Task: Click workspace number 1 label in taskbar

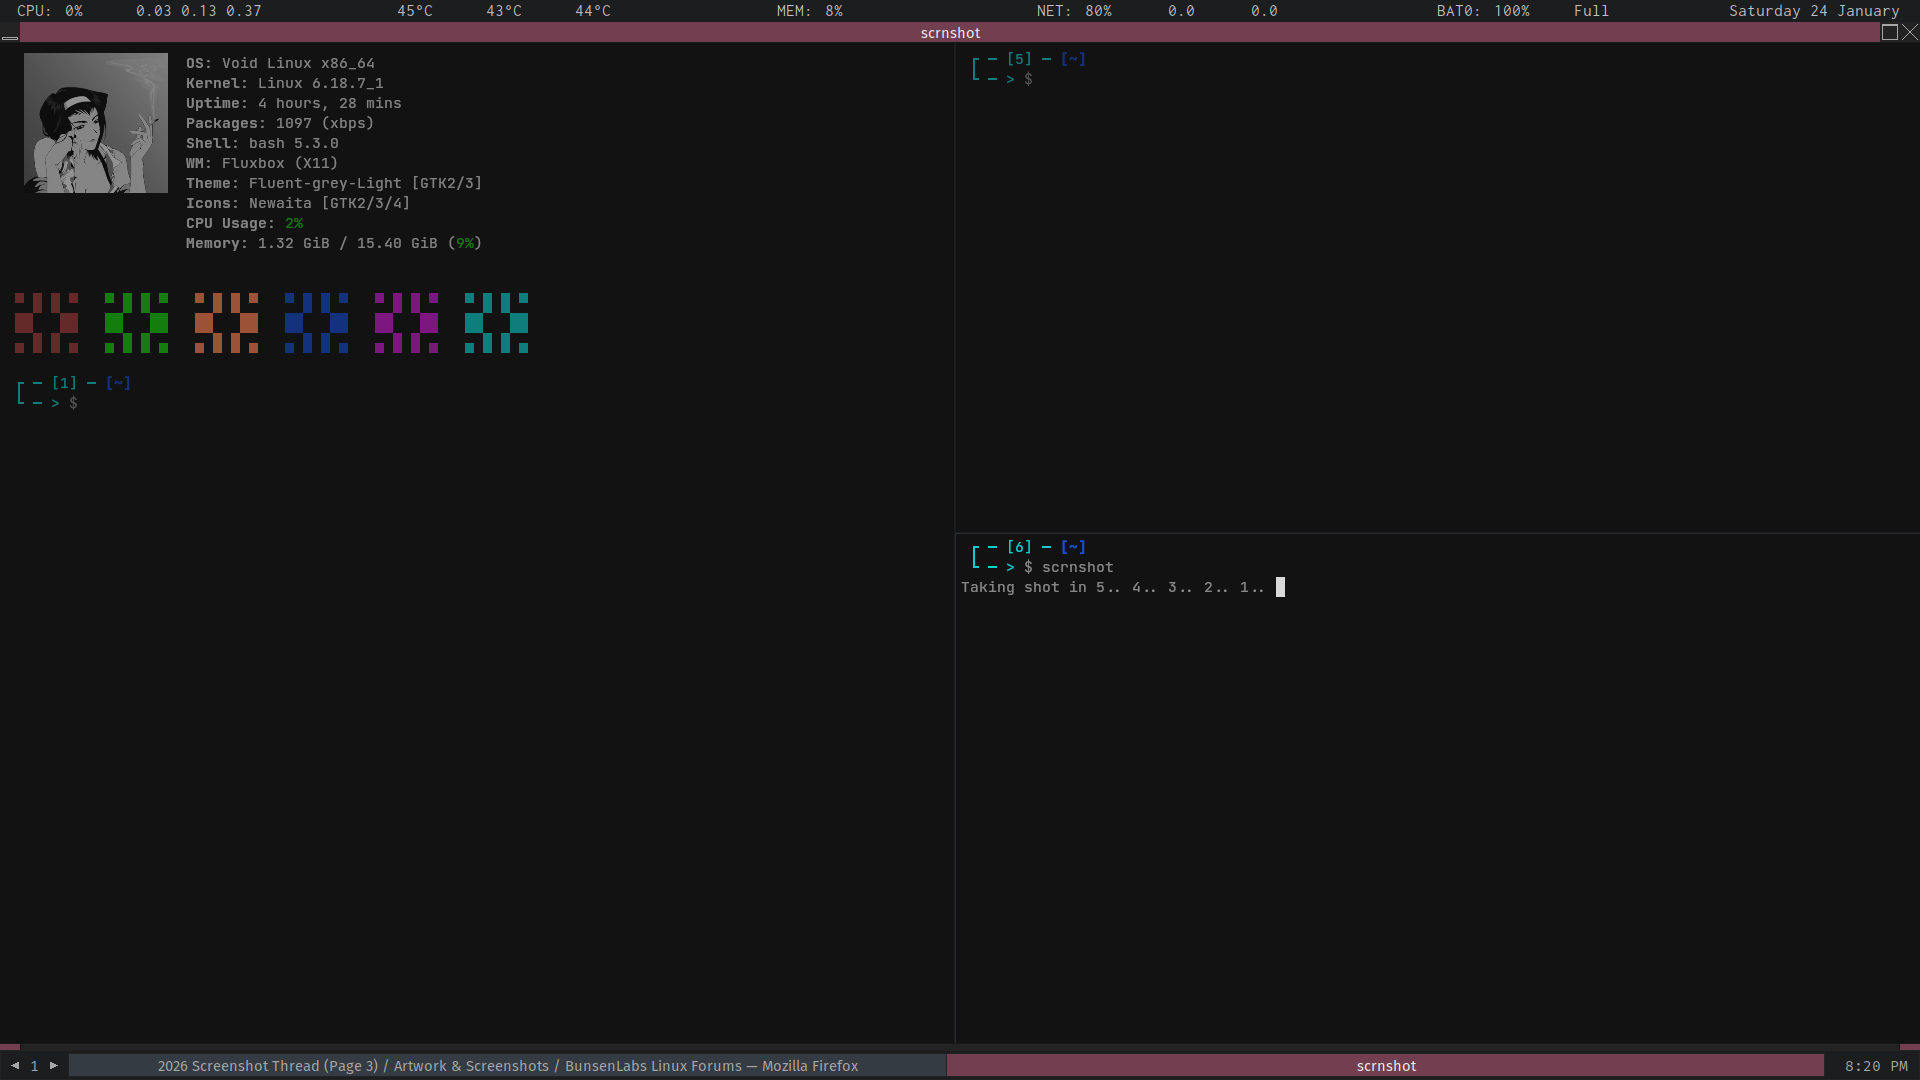Action: (34, 1066)
